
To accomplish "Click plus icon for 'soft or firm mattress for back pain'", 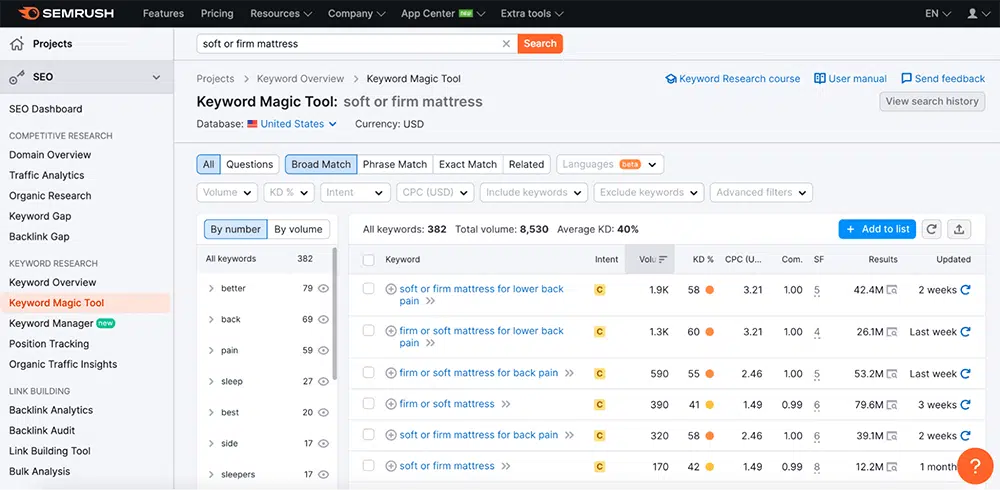I will pyautogui.click(x=391, y=435).
